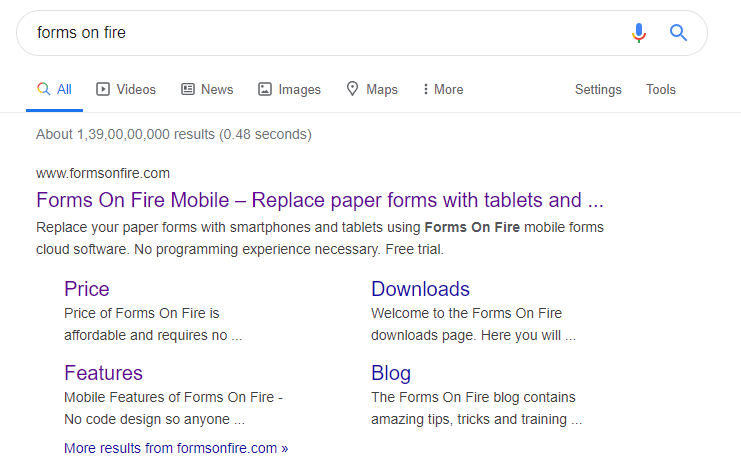741x466 pixels.
Task: Open the Downloads sitelink
Action: tap(420, 289)
